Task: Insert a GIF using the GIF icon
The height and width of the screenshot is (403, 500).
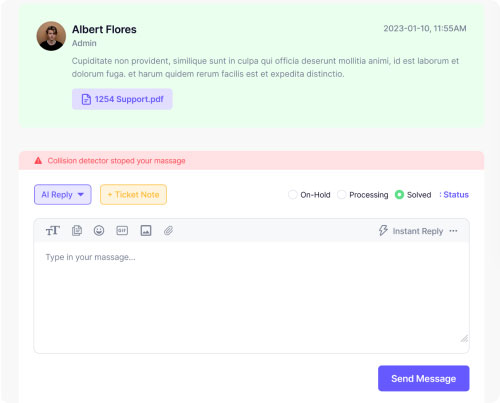Action: tap(122, 231)
